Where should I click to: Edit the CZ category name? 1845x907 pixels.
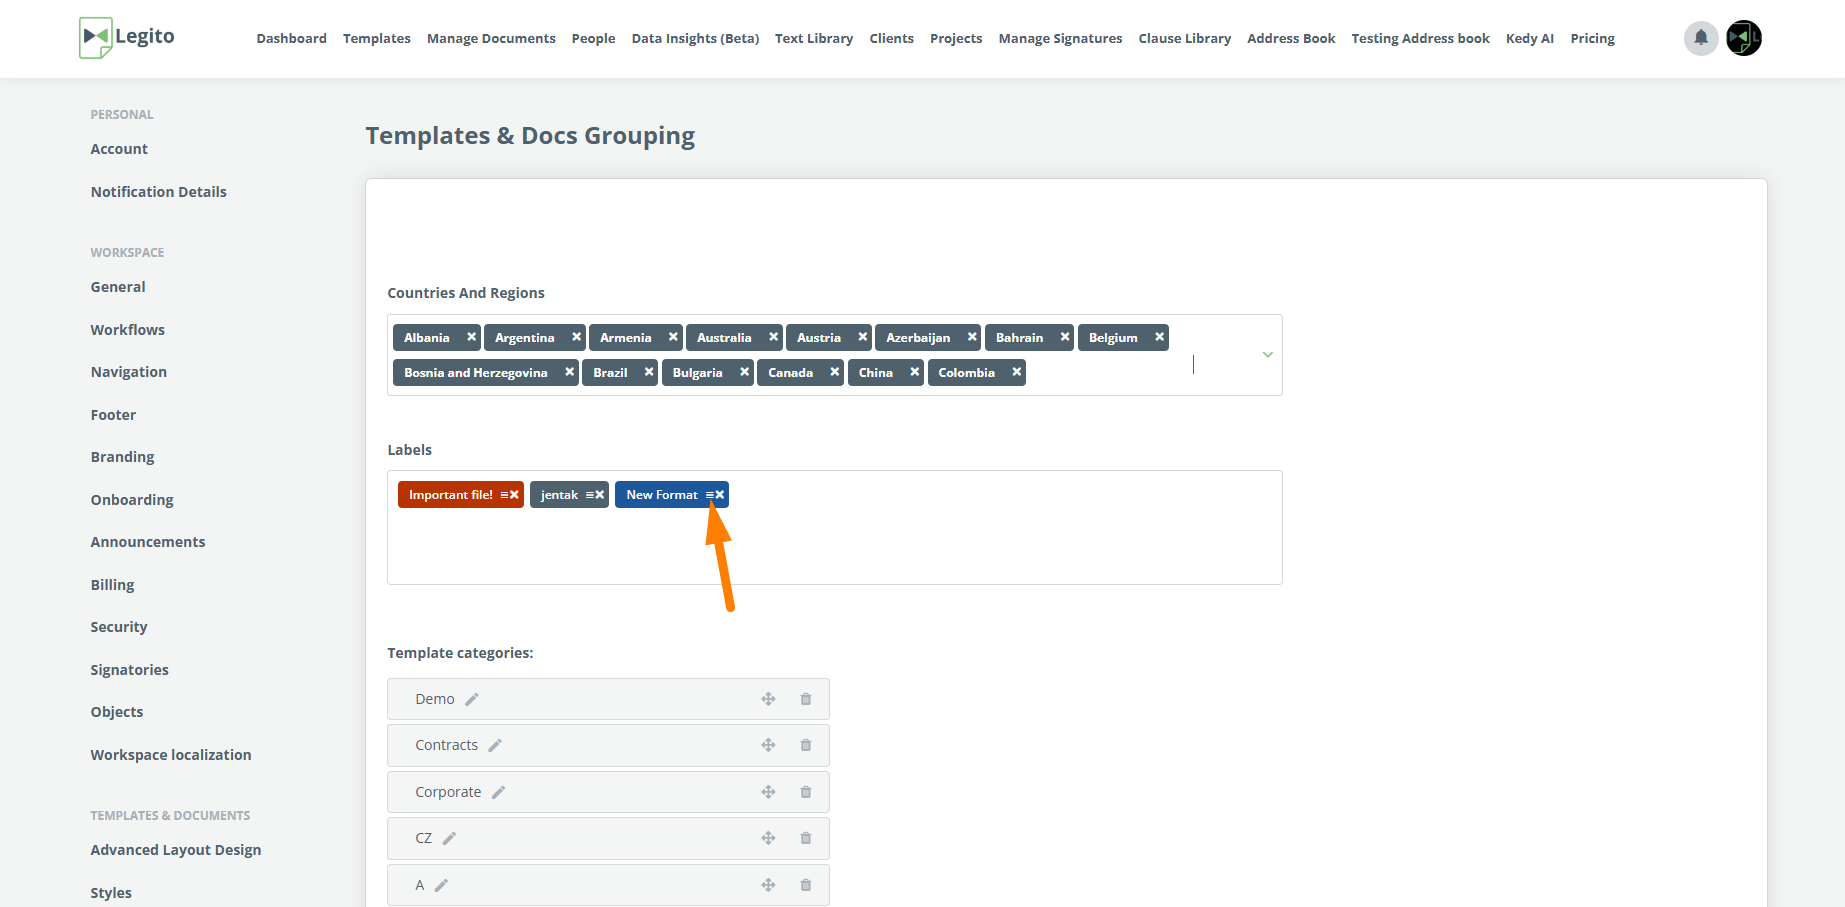pos(449,838)
